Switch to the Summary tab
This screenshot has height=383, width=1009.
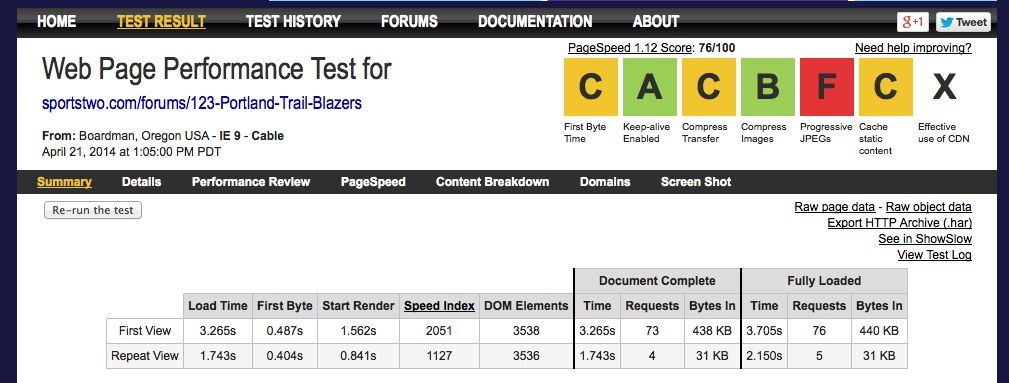click(64, 182)
